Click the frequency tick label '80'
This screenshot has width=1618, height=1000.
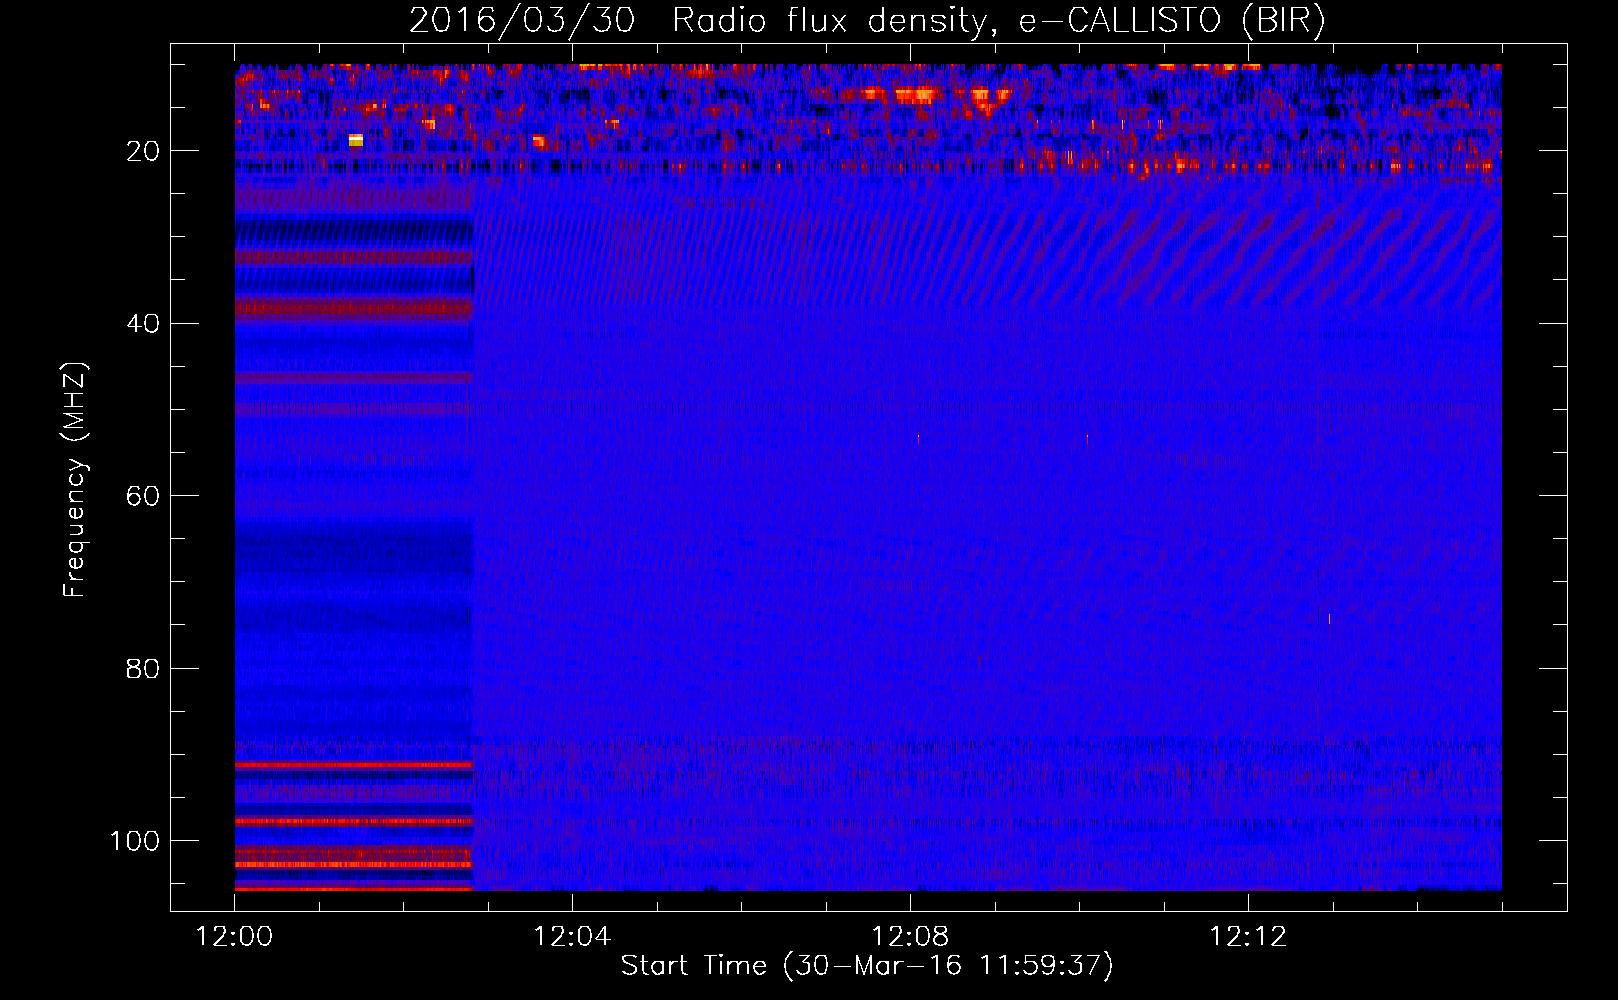point(143,668)
